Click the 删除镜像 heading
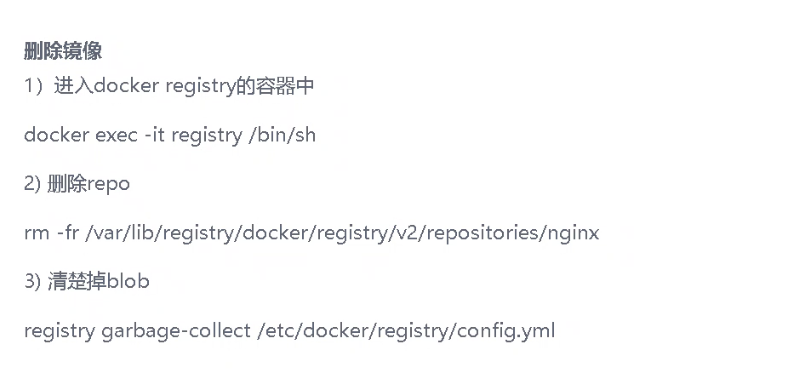Image resolution: width=789 pixels, height=369 pixels. (x=63, y=51)
